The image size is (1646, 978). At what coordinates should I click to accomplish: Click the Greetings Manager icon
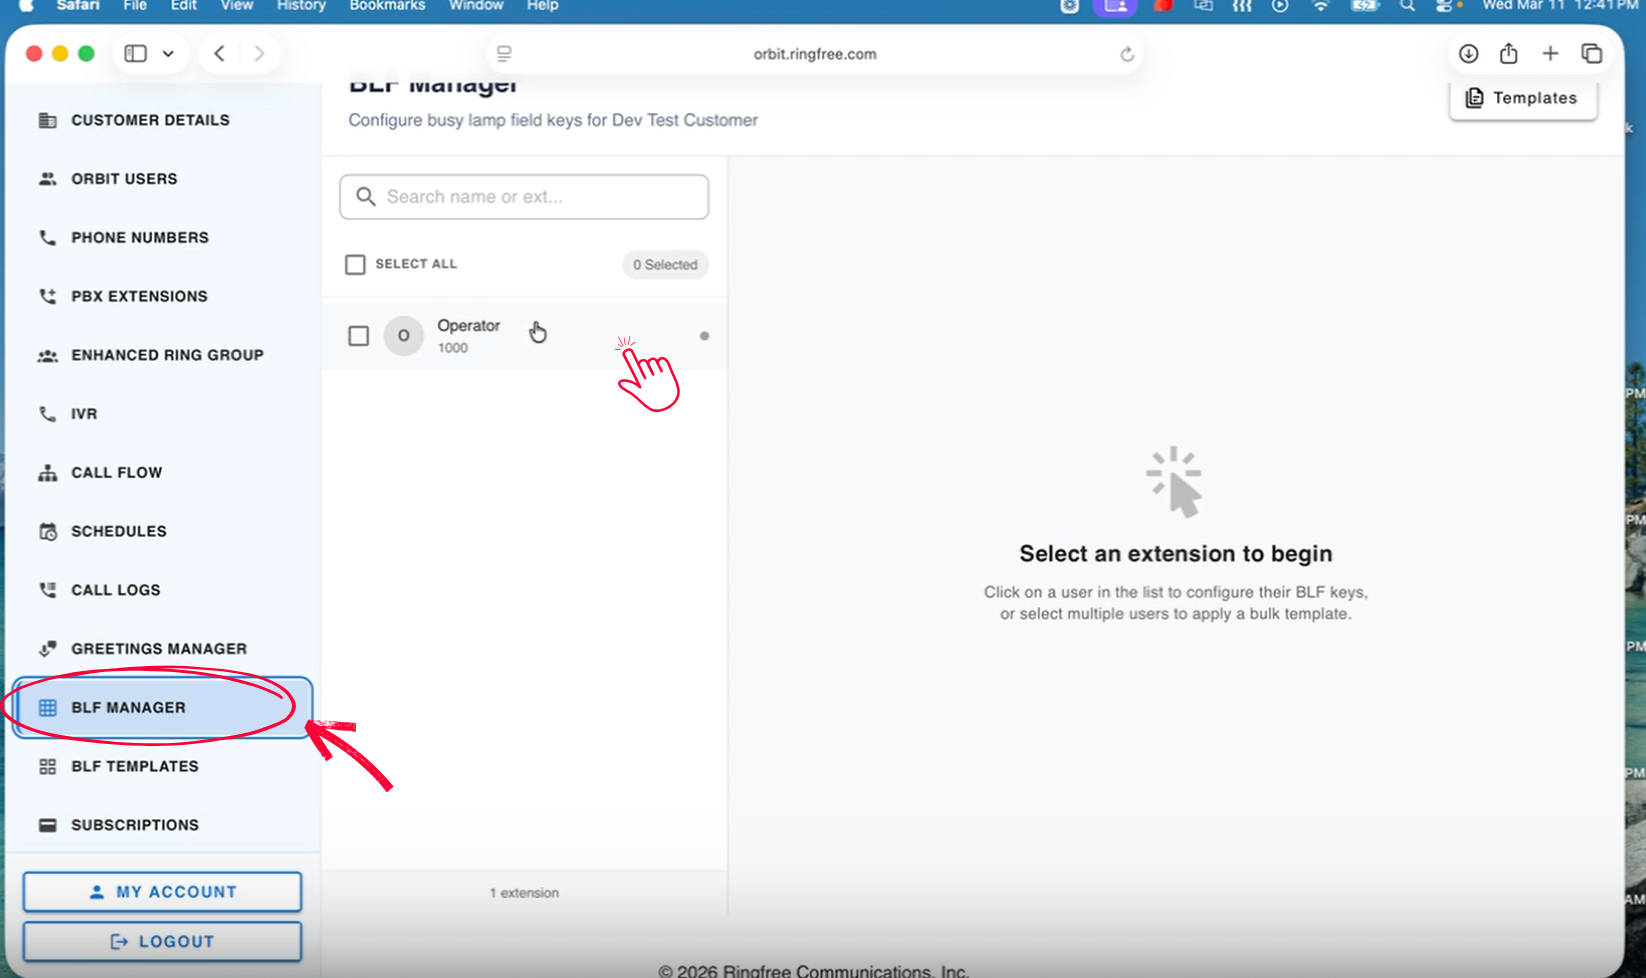(47, 649)
